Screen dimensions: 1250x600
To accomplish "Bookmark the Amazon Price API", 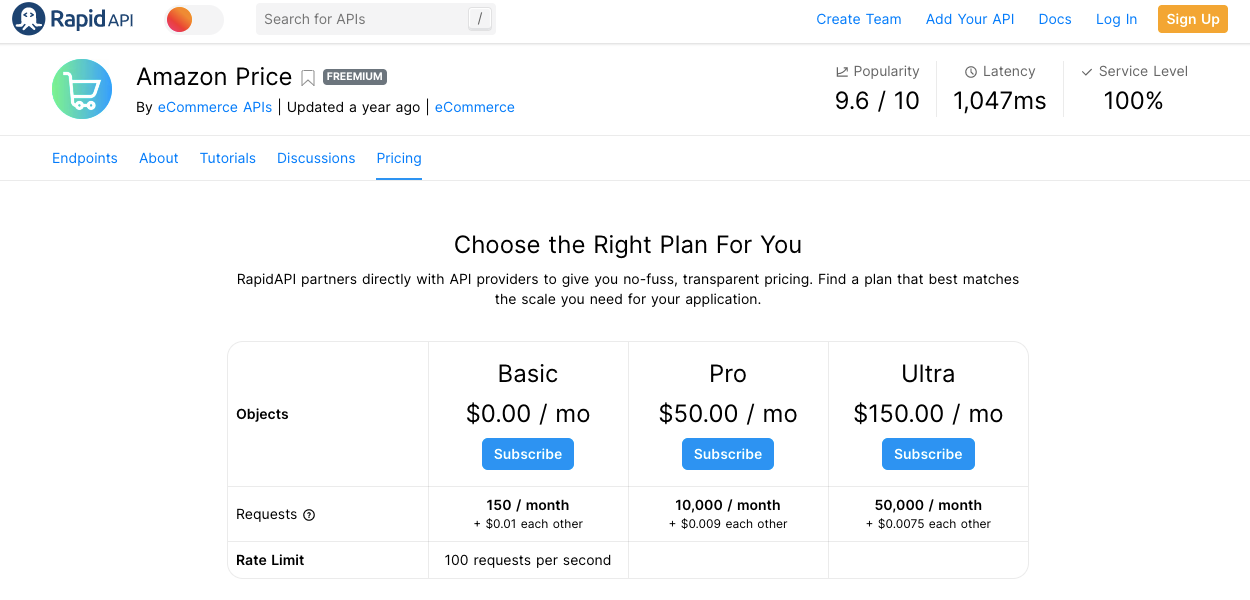I will (x=307, y=76).
